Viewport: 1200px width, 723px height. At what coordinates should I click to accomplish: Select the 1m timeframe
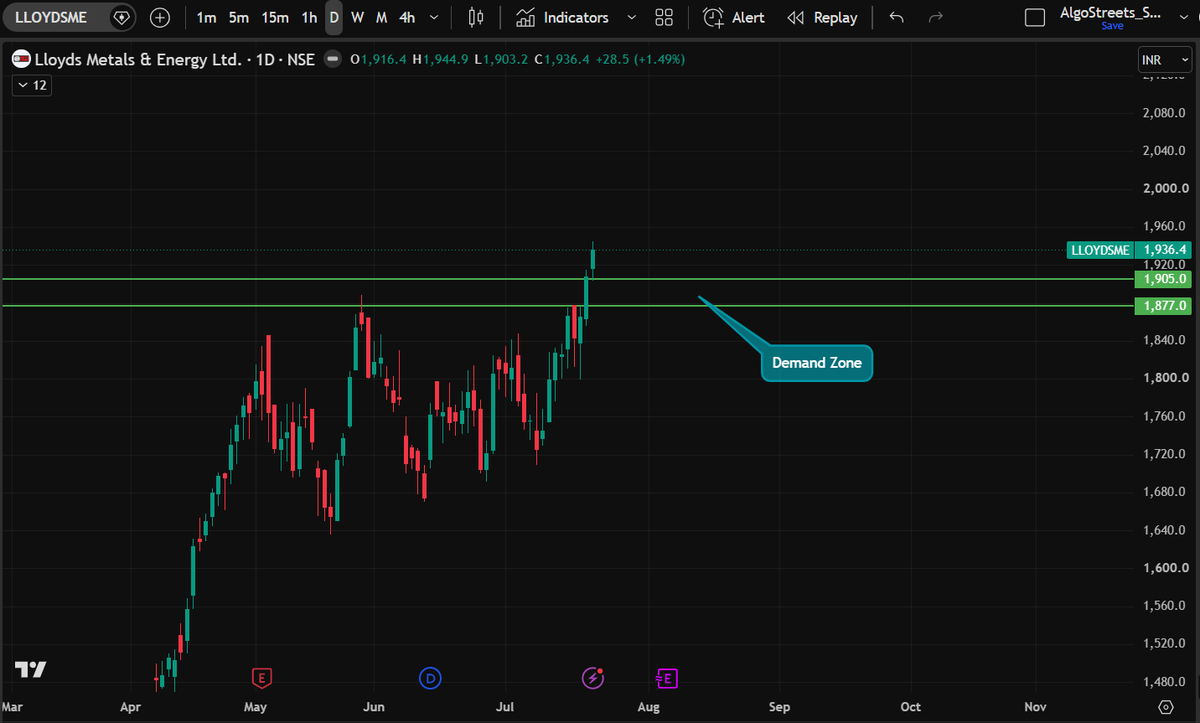coord(206,18)
